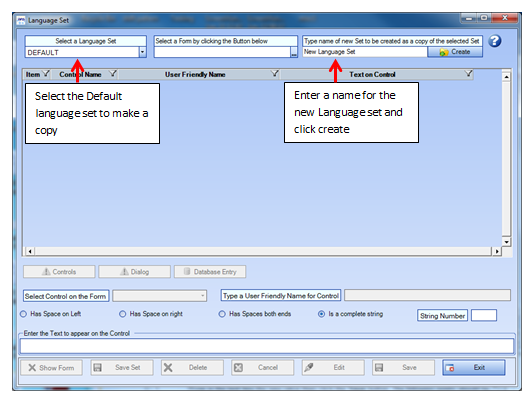Image resolution: width=530 pixels, height=398 pixels.
Task: Click the Dialog button
Action: (x=135, y=272)
